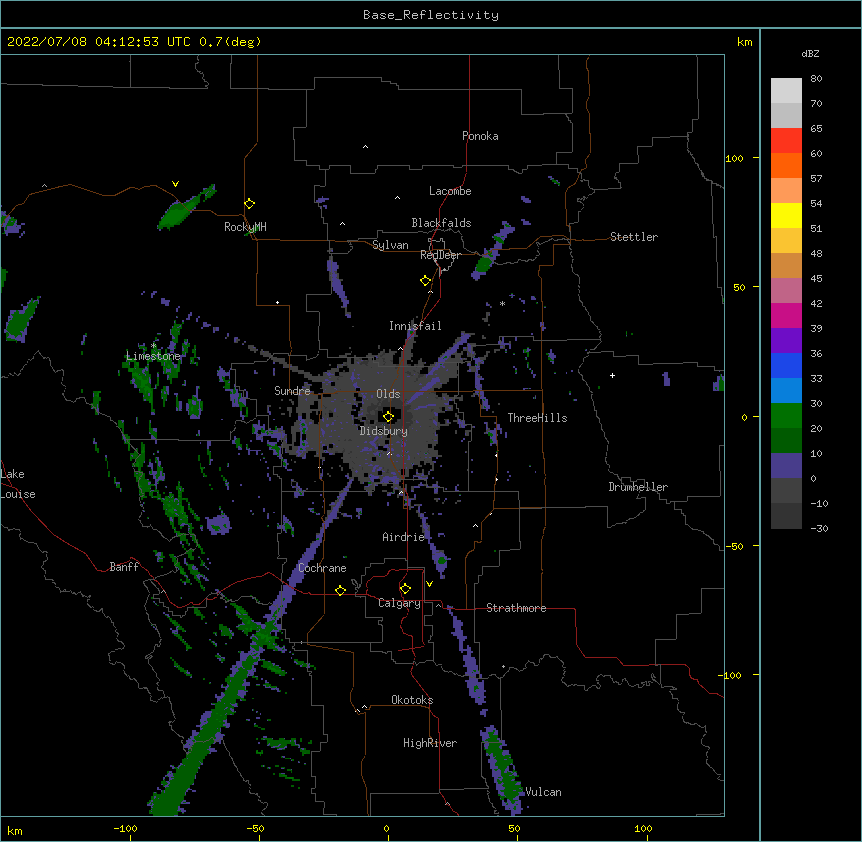Click the yellow diamond marker near RockyMH
This screenshot has height=842, width=862.
[x=249, y=204]
